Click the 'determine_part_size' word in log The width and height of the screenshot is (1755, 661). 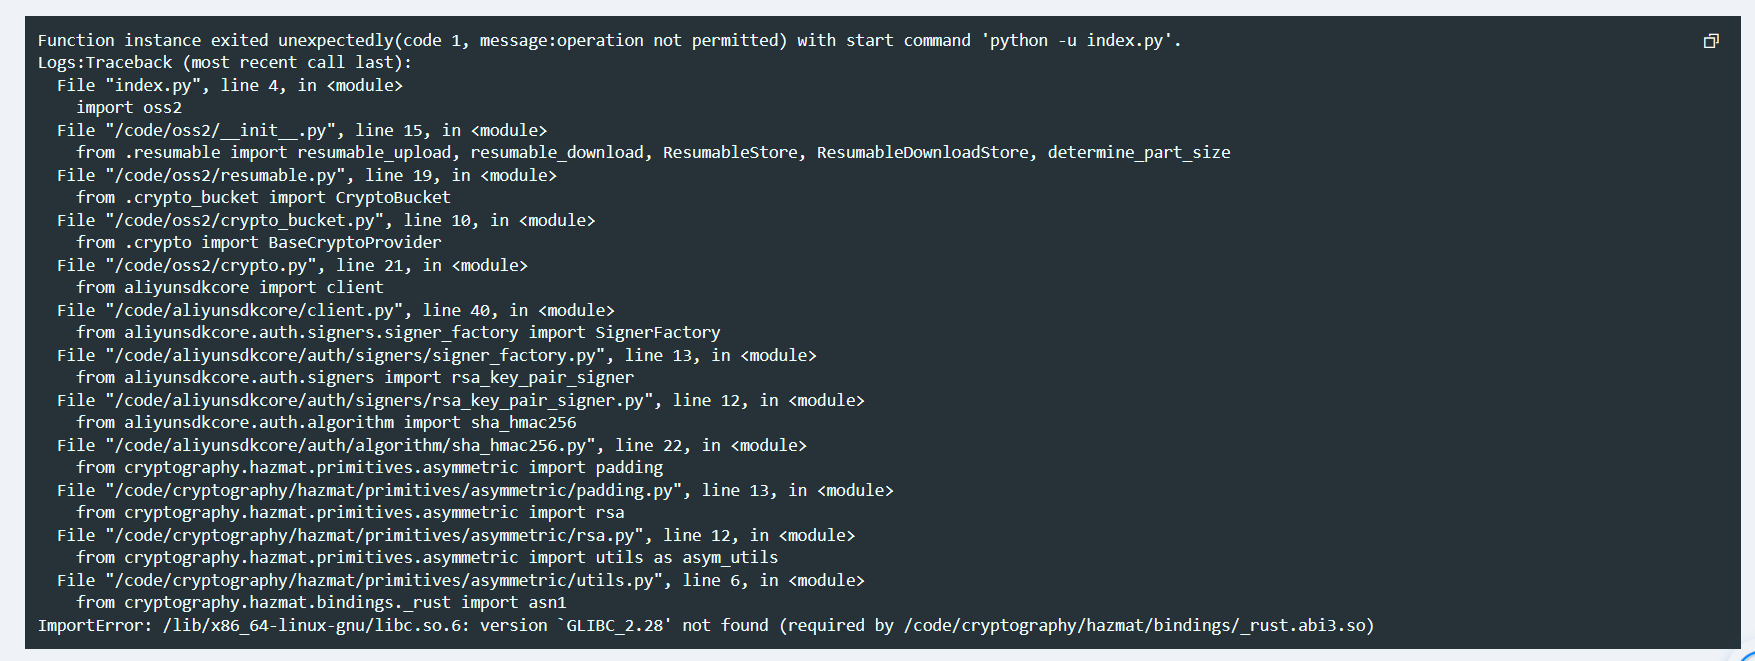tap(1139, 152)
